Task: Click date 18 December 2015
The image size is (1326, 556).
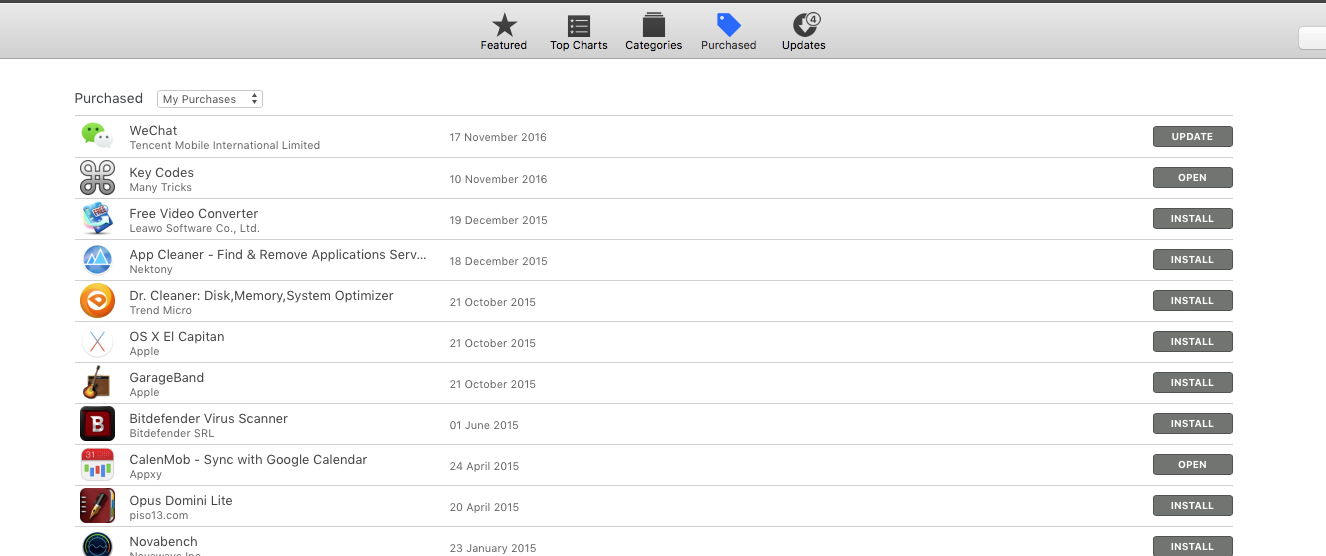Action: (498, 262)
